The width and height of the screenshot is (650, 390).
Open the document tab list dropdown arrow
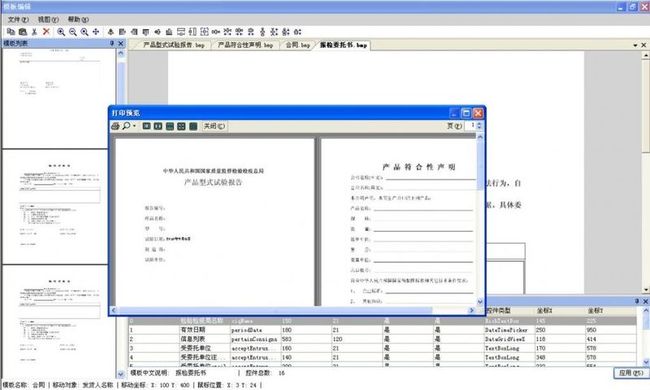click(x=635, y=45)
